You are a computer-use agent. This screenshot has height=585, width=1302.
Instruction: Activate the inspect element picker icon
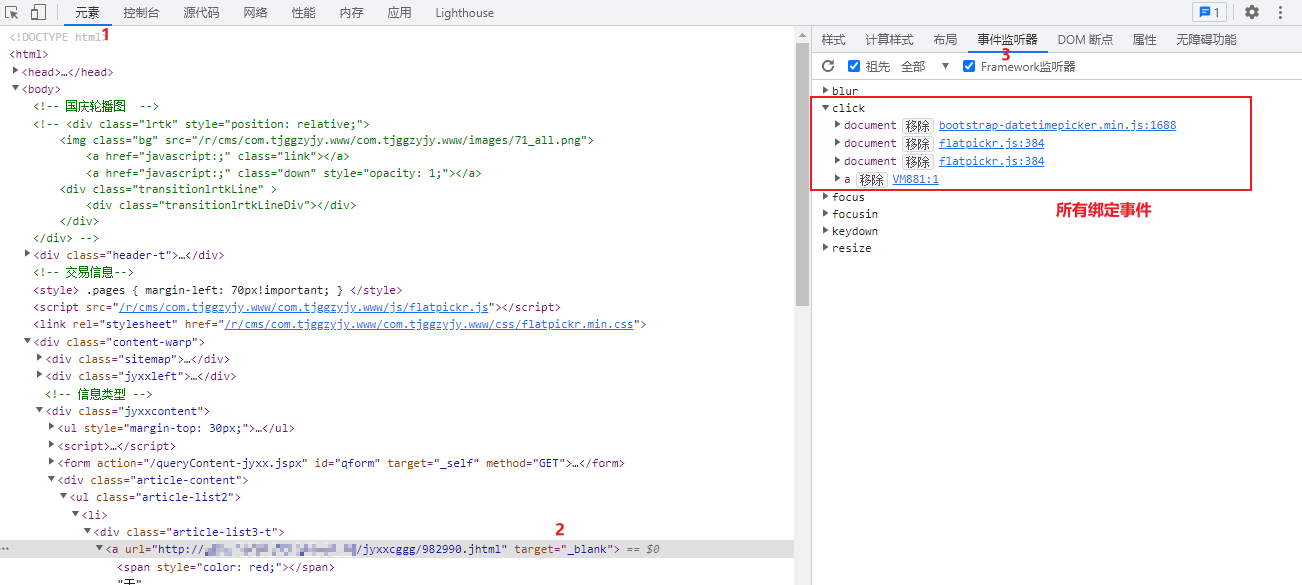(x=13, y=13)
